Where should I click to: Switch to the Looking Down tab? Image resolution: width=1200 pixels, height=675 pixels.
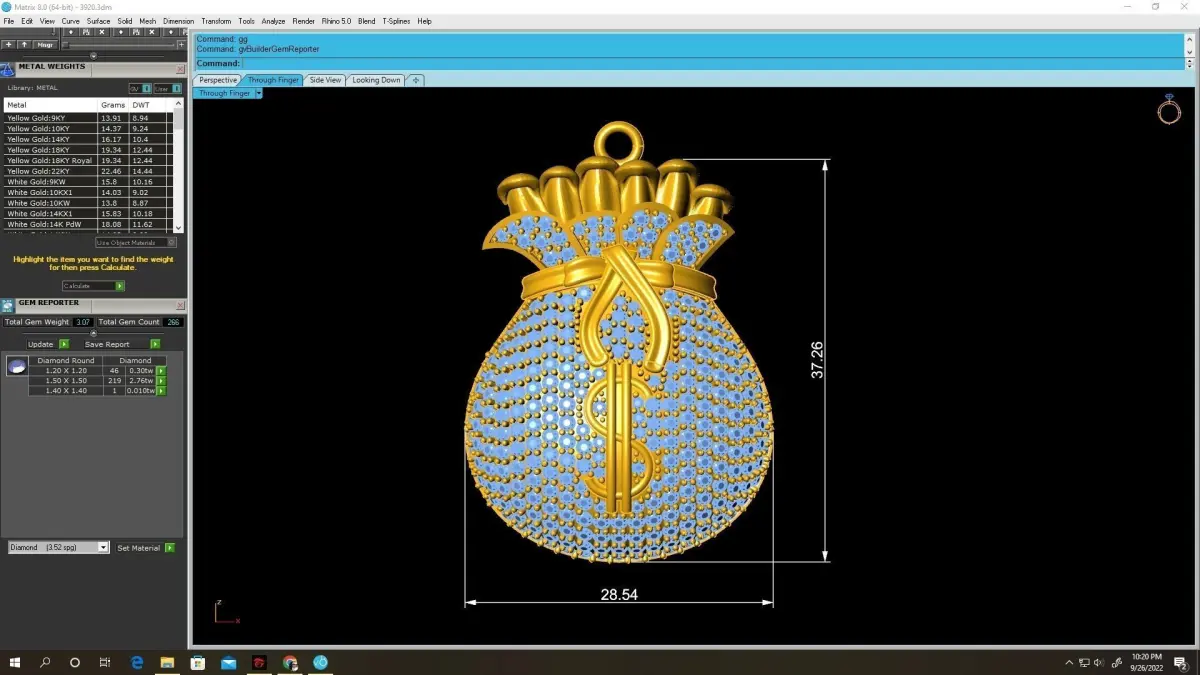(376, 80)
